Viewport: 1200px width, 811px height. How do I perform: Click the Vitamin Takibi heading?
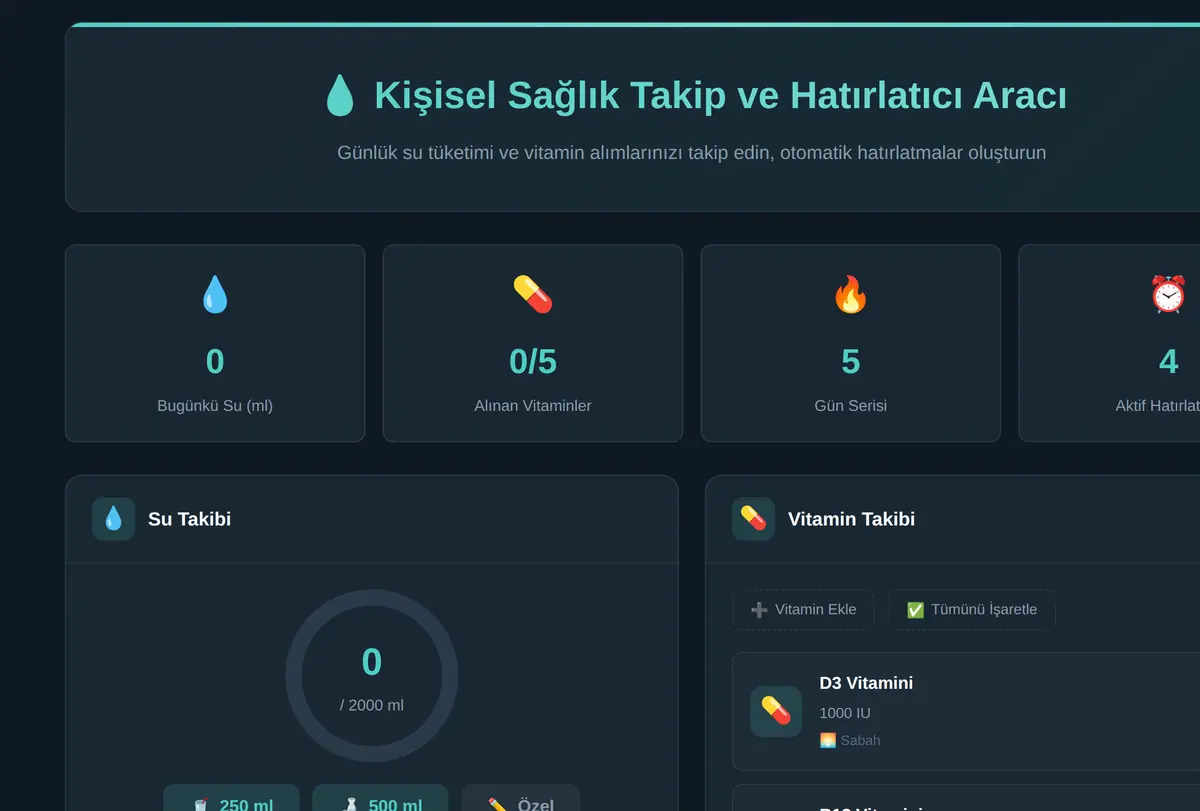[x=851, y=519]
